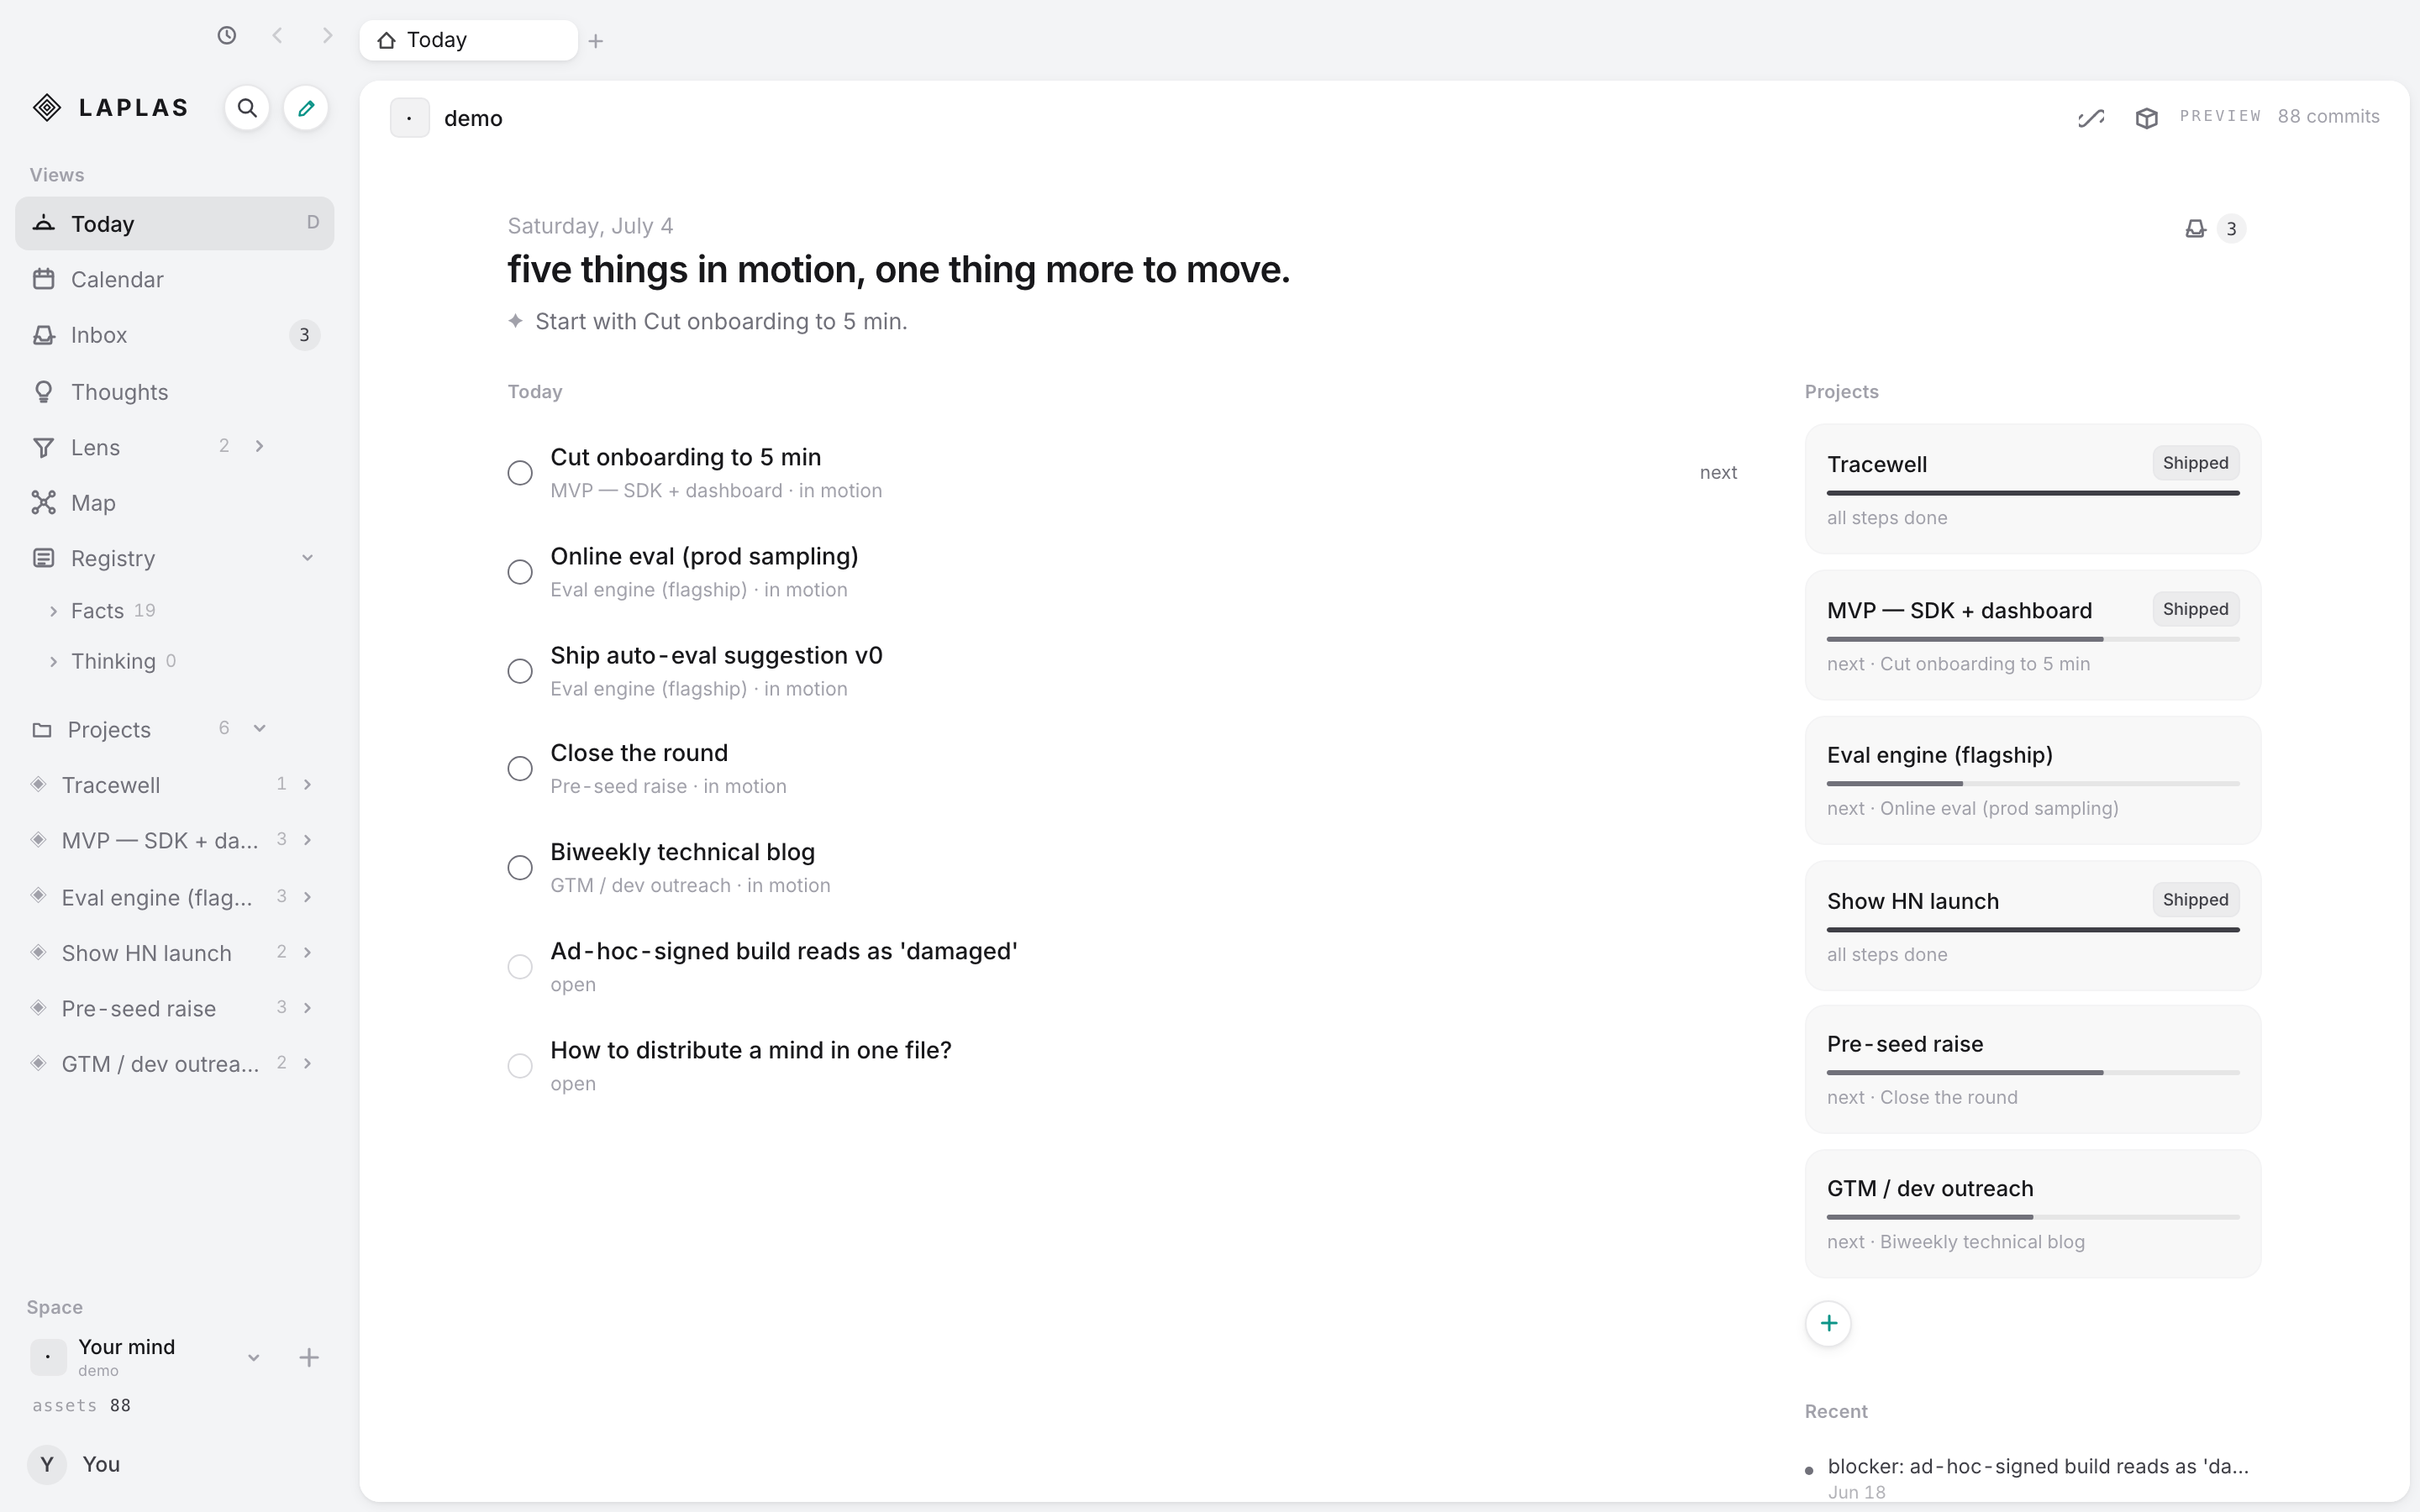Click the GTM / dev outreach progress bar

click(x=2032, y=1217)
